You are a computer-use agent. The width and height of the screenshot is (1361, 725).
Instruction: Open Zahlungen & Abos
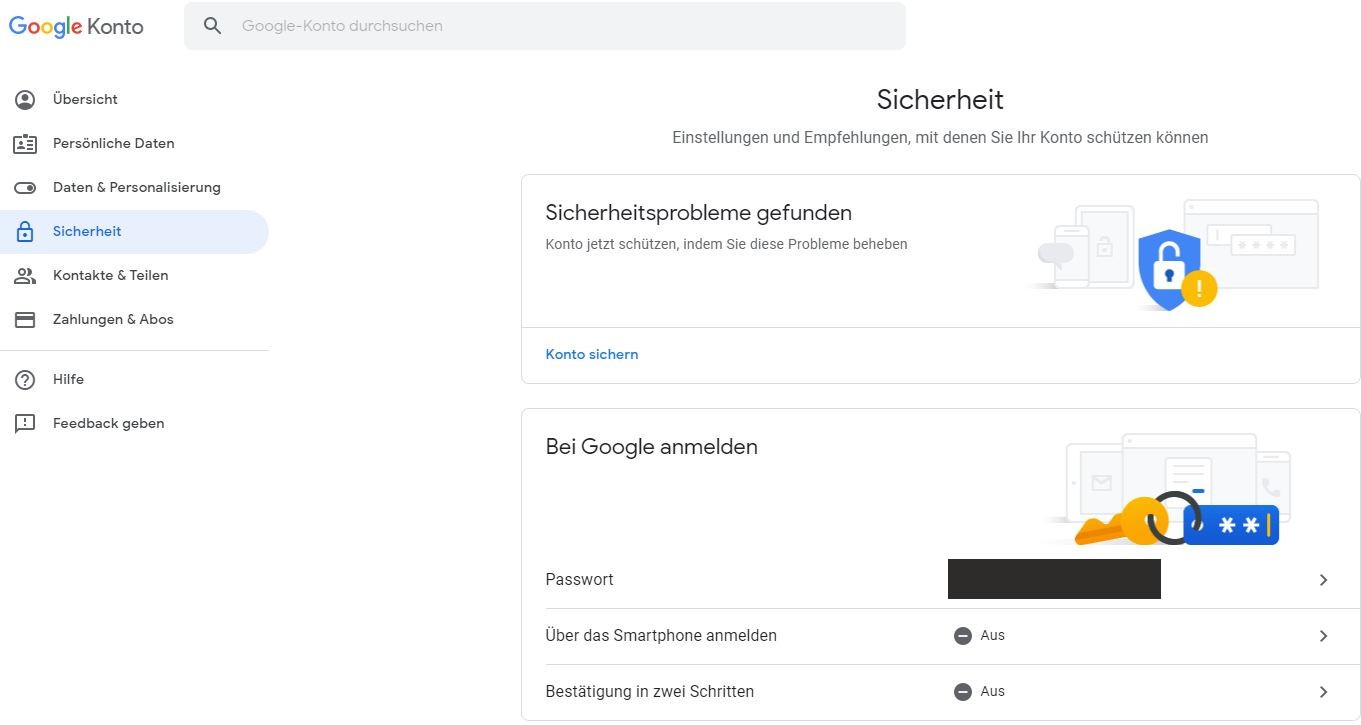point(134,319)
